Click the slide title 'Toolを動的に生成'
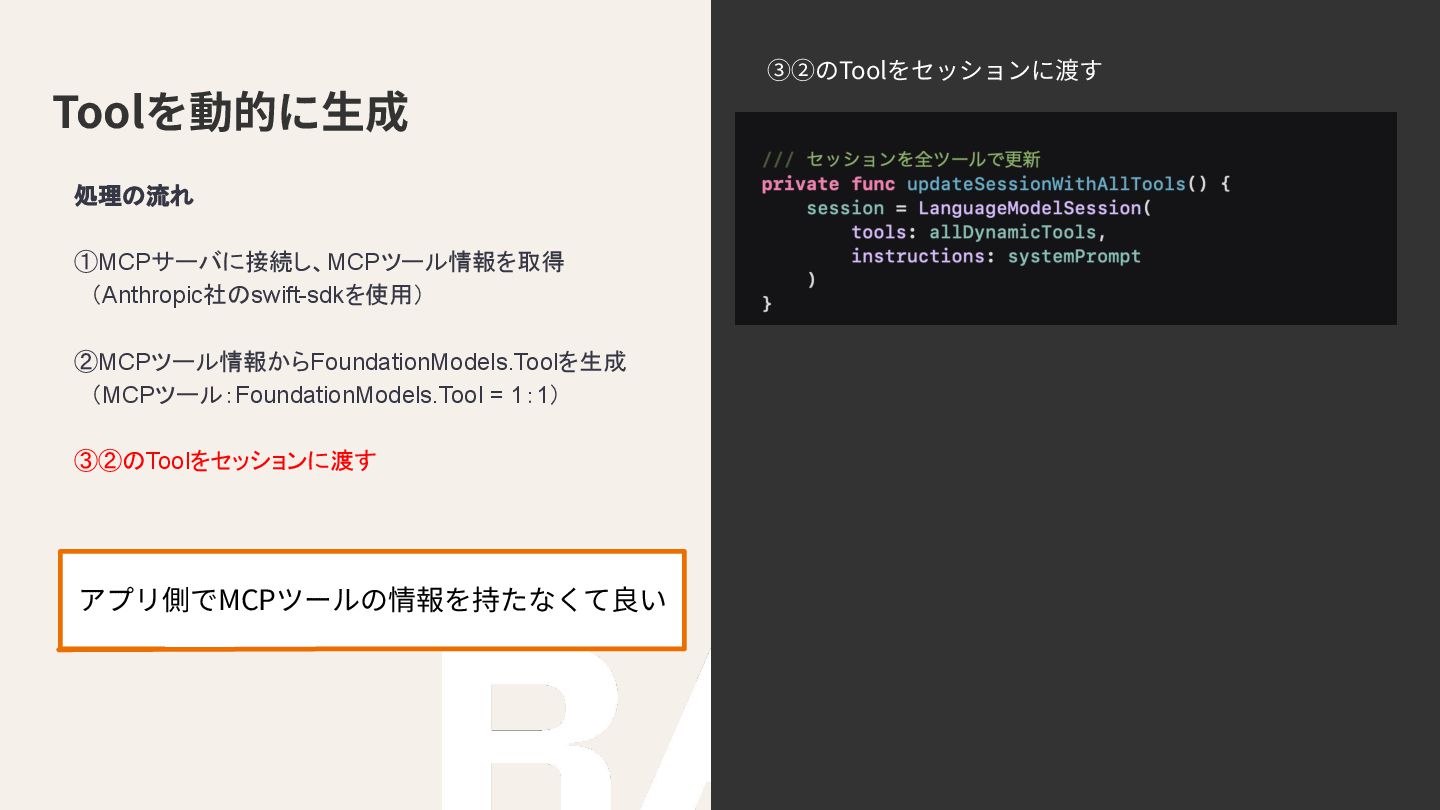Screen dimensions: 1440x810 click(230, 112)
